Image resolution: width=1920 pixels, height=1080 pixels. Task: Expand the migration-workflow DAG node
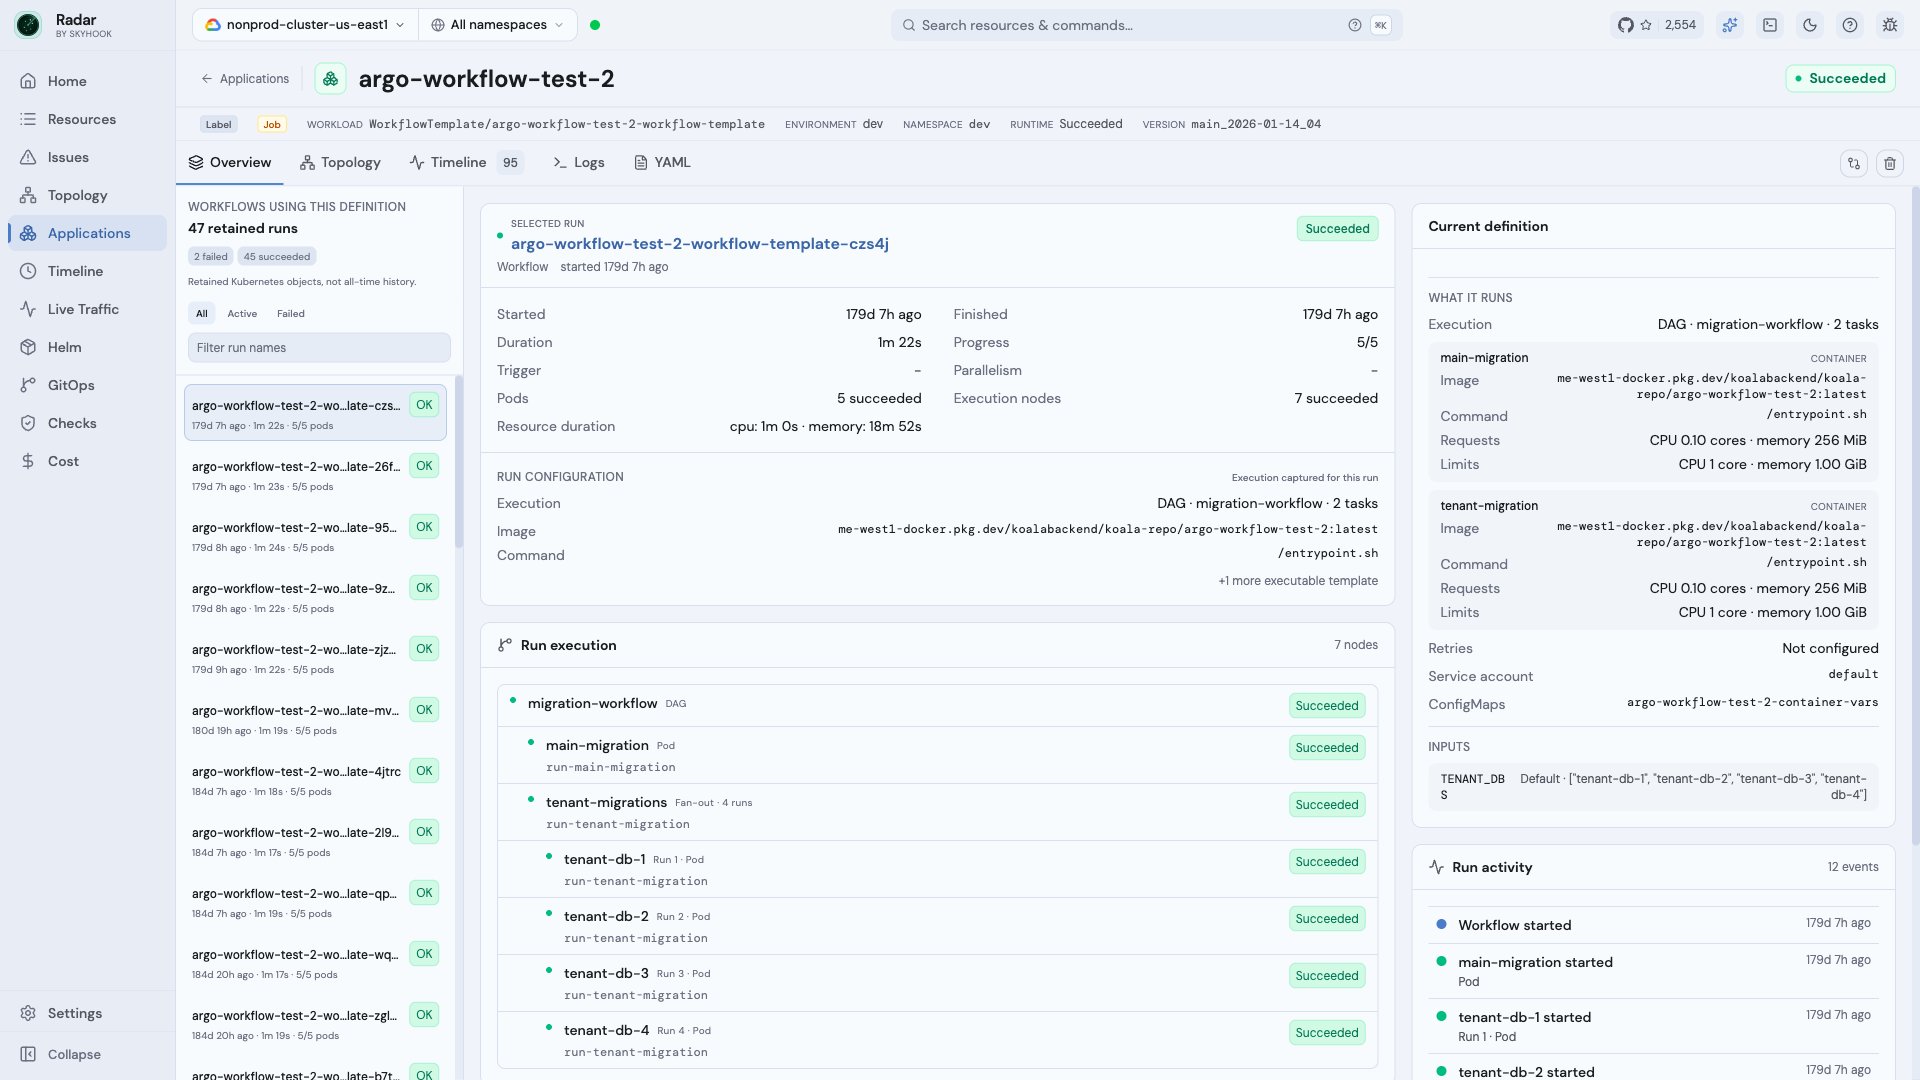point(937,705)
